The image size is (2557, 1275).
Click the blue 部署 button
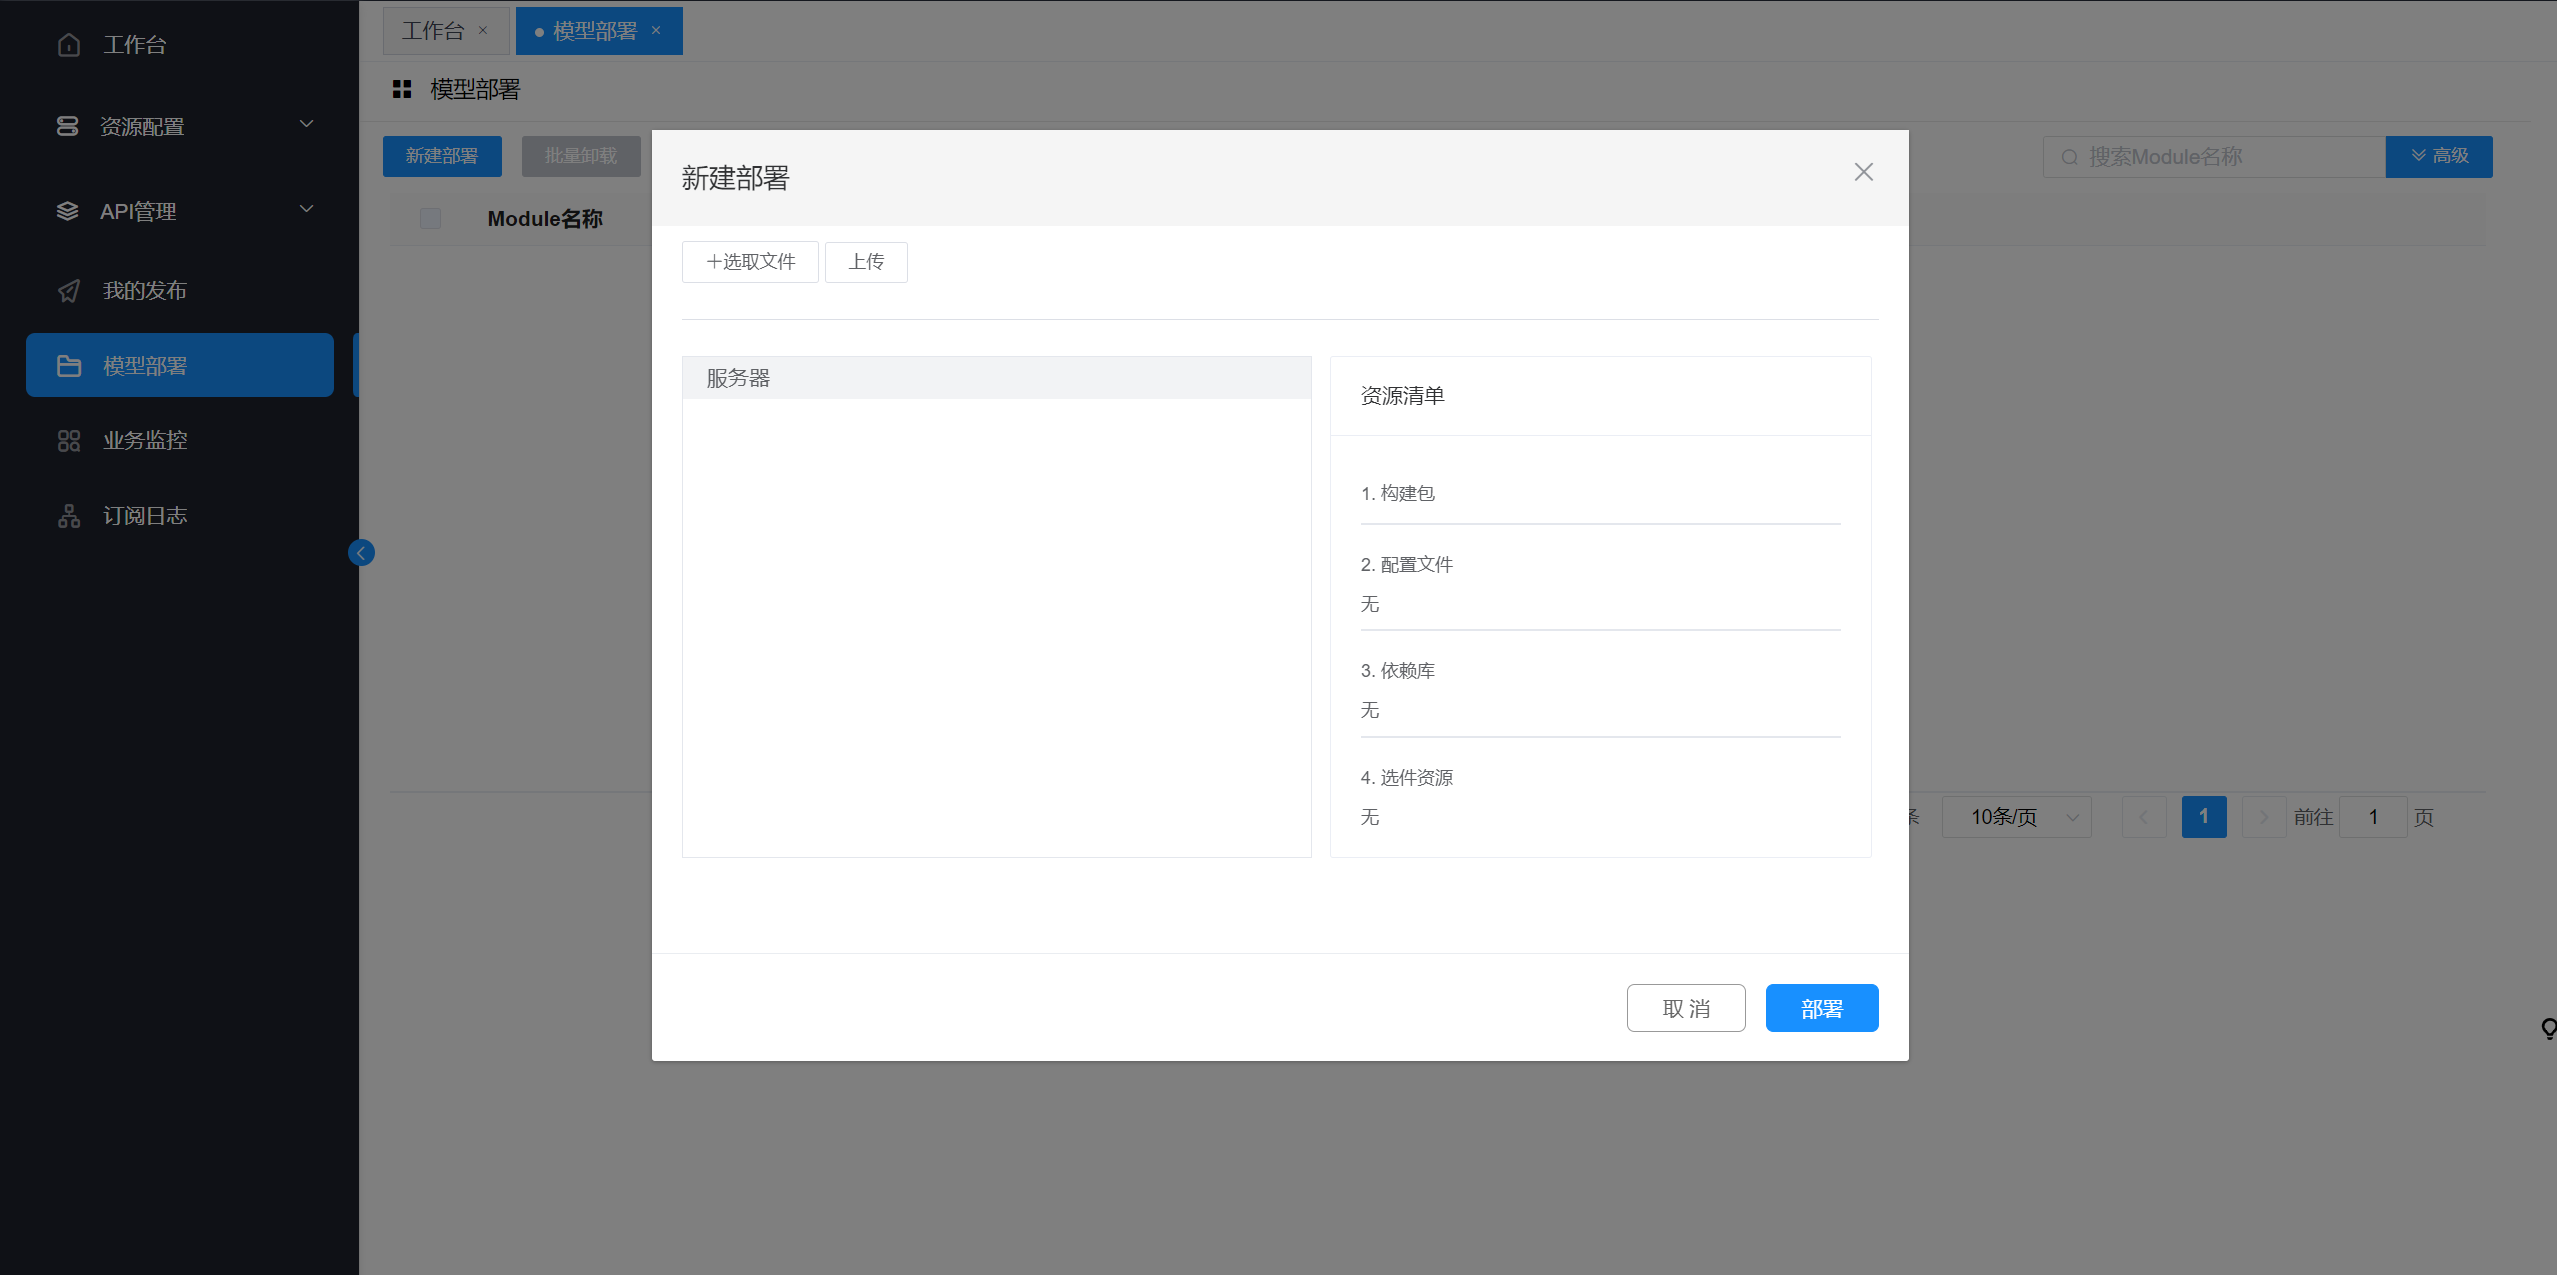pyautogui.click(x=1821, y=1008)
